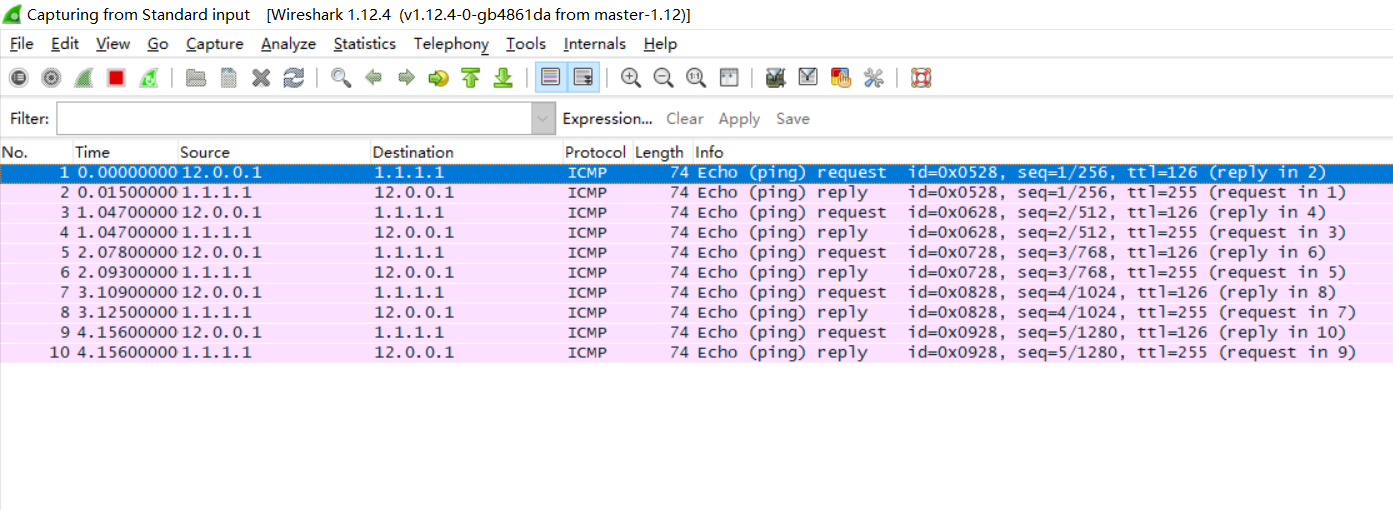Open the Statistics menu

[365, 44]
